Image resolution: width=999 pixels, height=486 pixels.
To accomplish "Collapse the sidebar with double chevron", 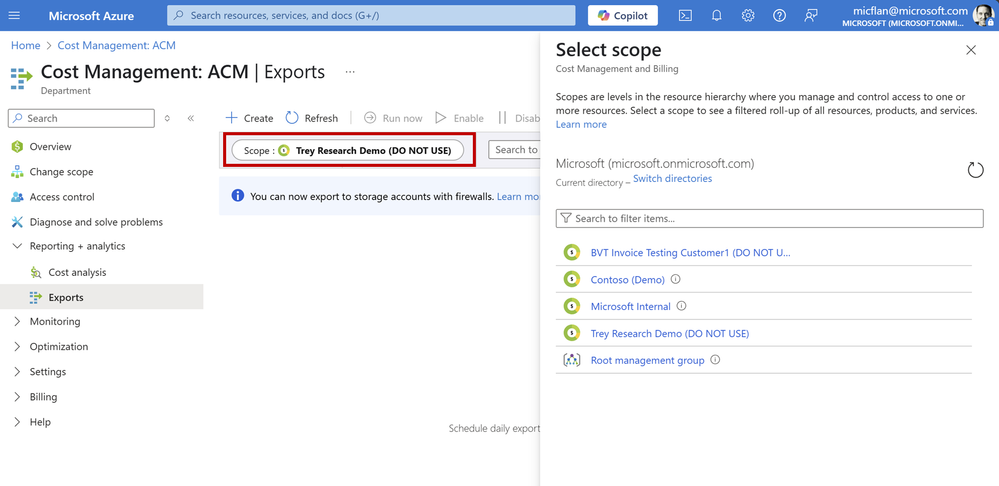I will [190, 118].
